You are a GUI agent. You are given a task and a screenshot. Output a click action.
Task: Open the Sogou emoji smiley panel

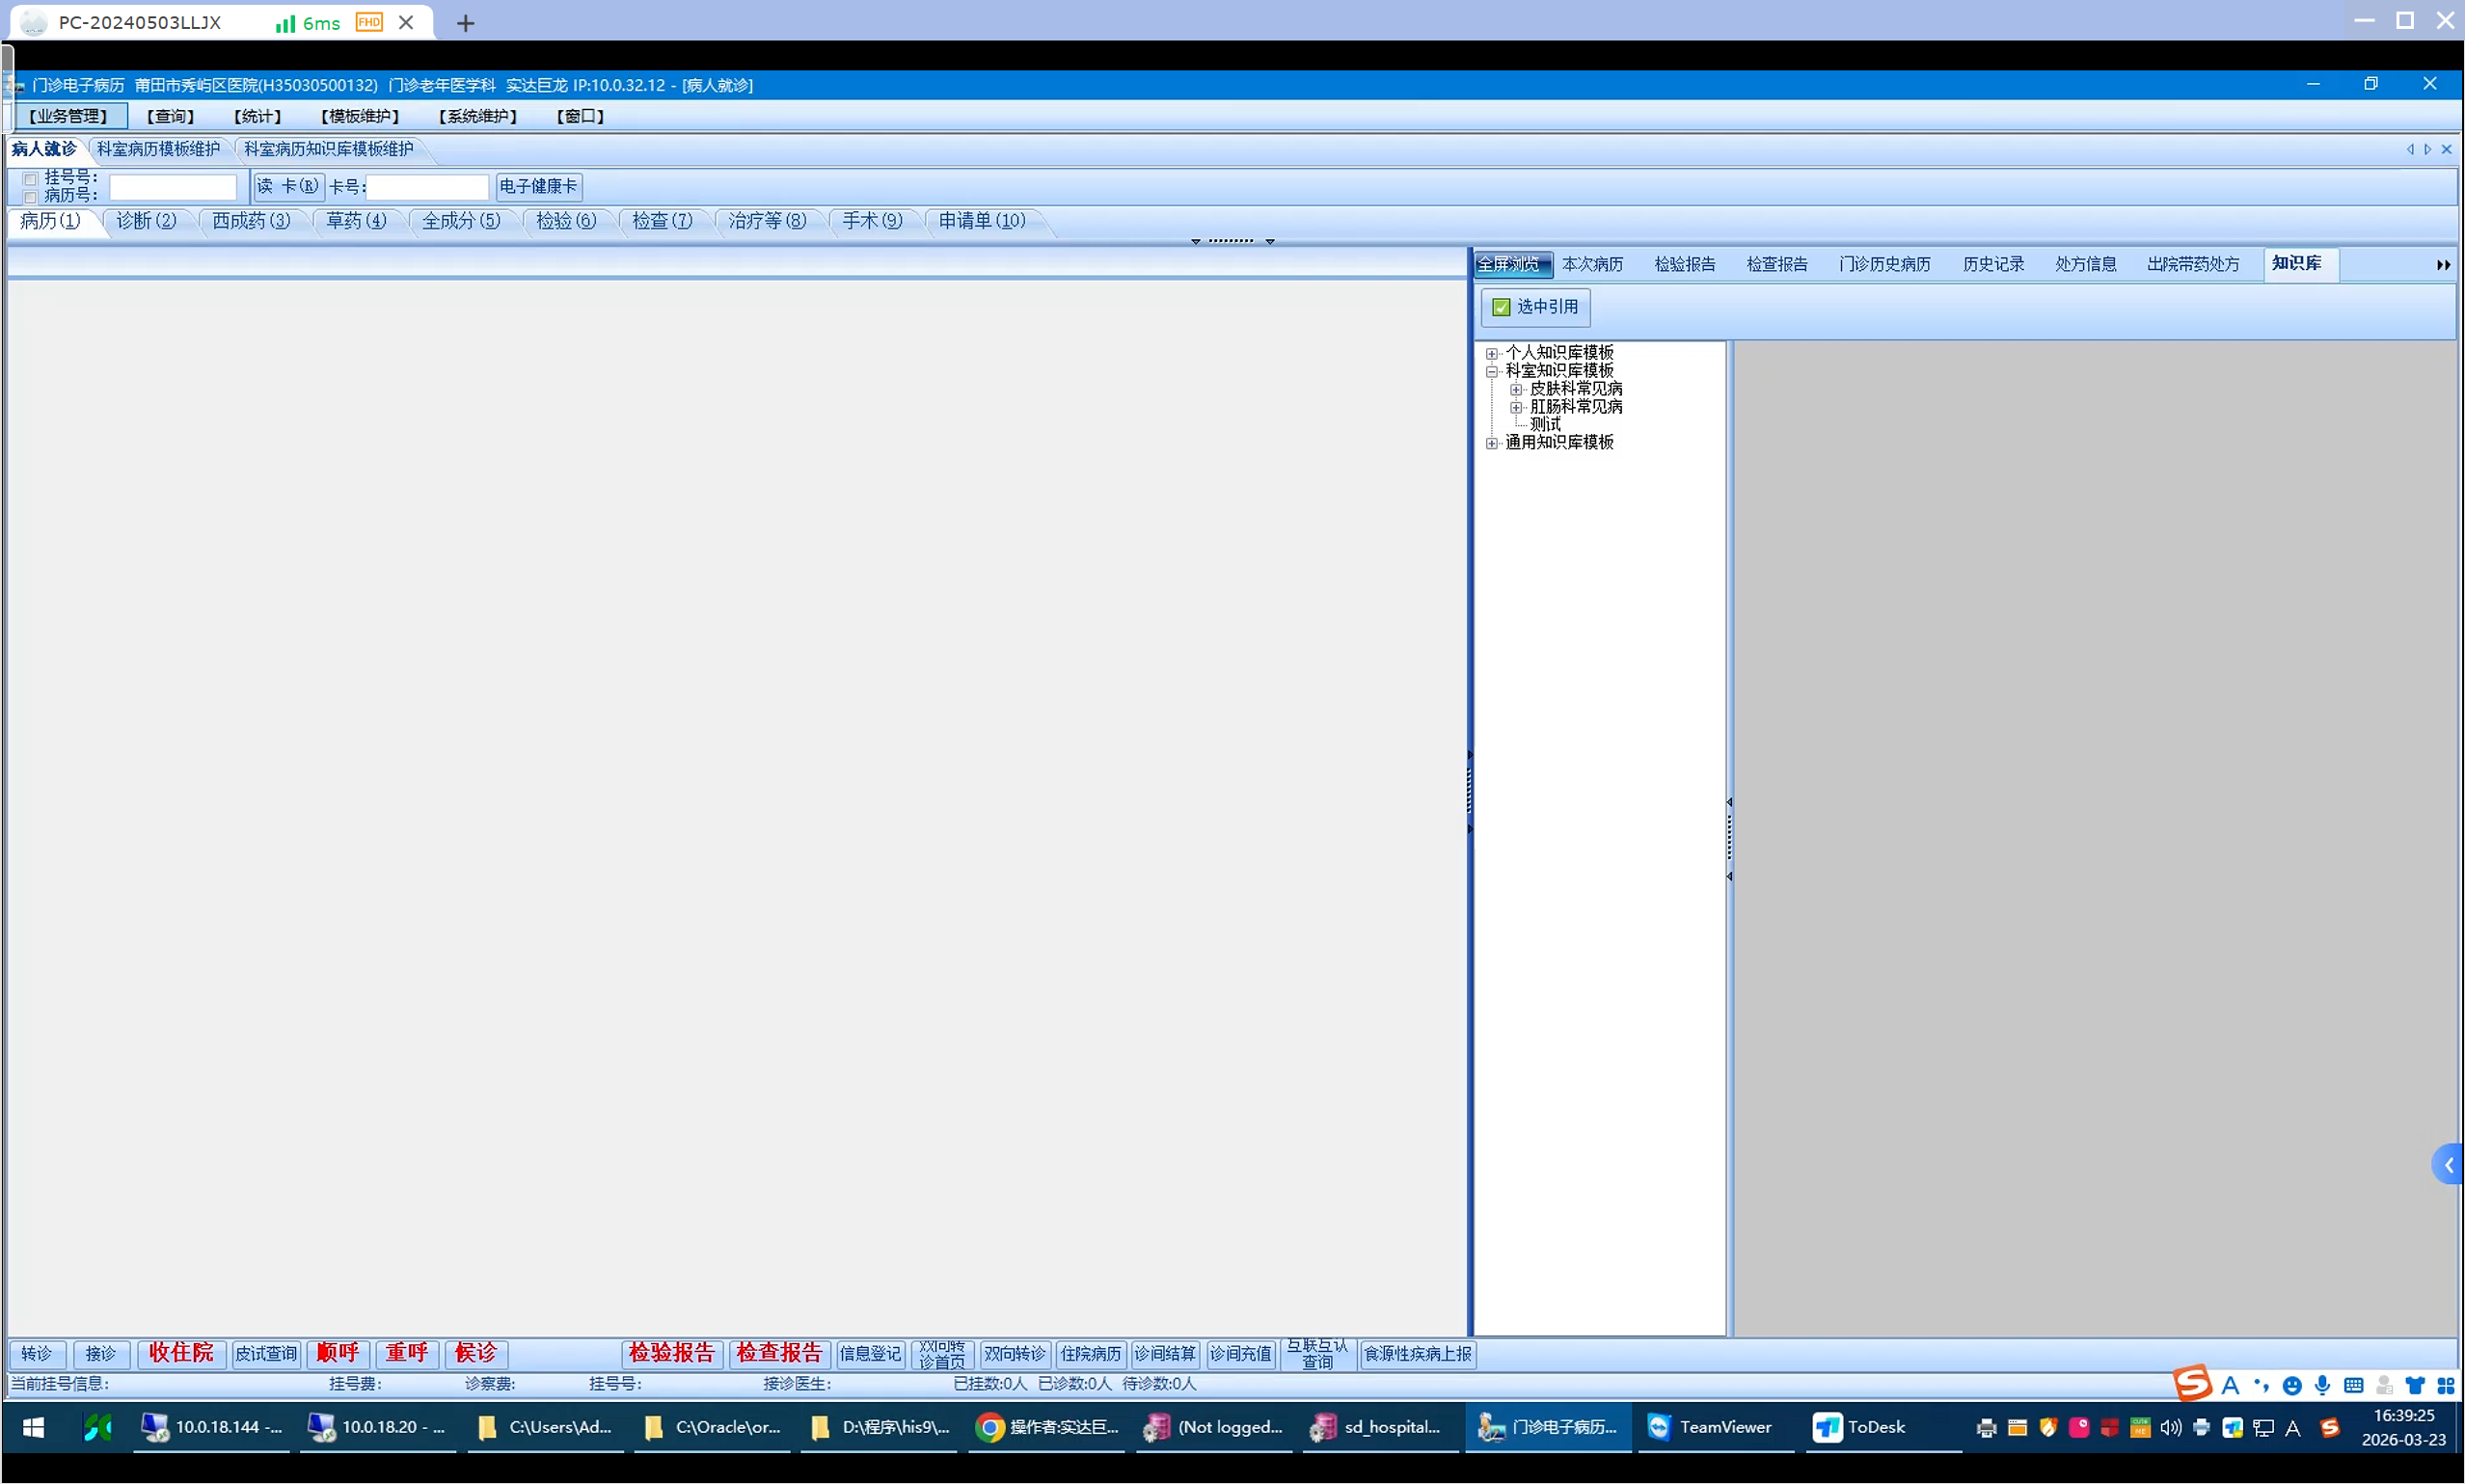point(2292,1385)
